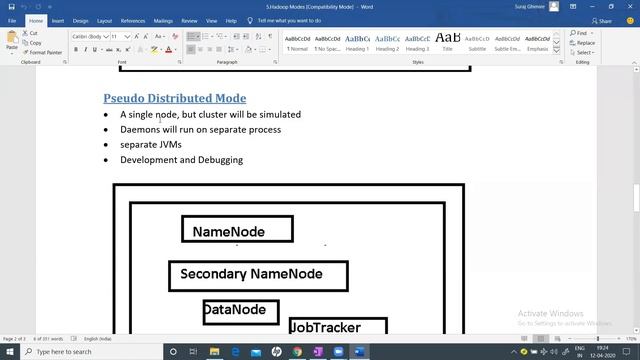Click the zoom slider in status bar
The height and width of the screenshot is (360, 640).
pos(598,339)
